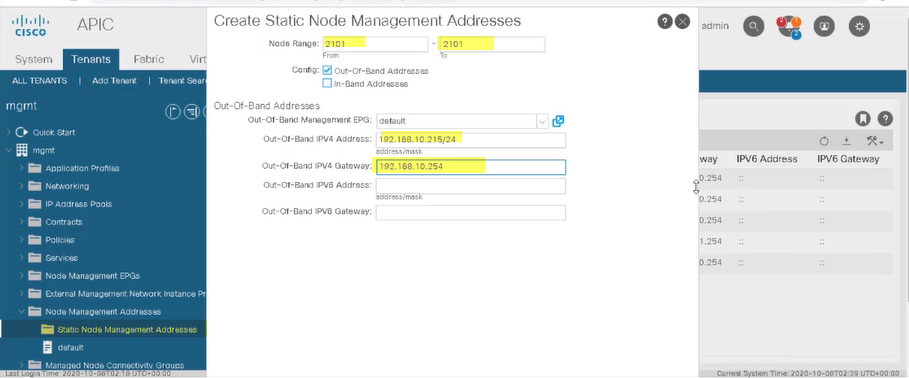Image resolution: width=909 pixels, height=378 pixels.
Task: Click the first navigation pane toolbar icon
Action: click(x=173, y=112)
